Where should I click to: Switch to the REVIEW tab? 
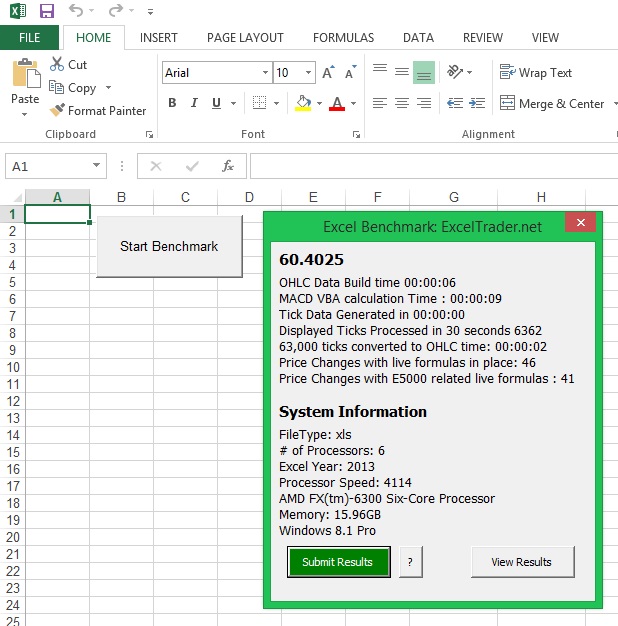point(483,38)
